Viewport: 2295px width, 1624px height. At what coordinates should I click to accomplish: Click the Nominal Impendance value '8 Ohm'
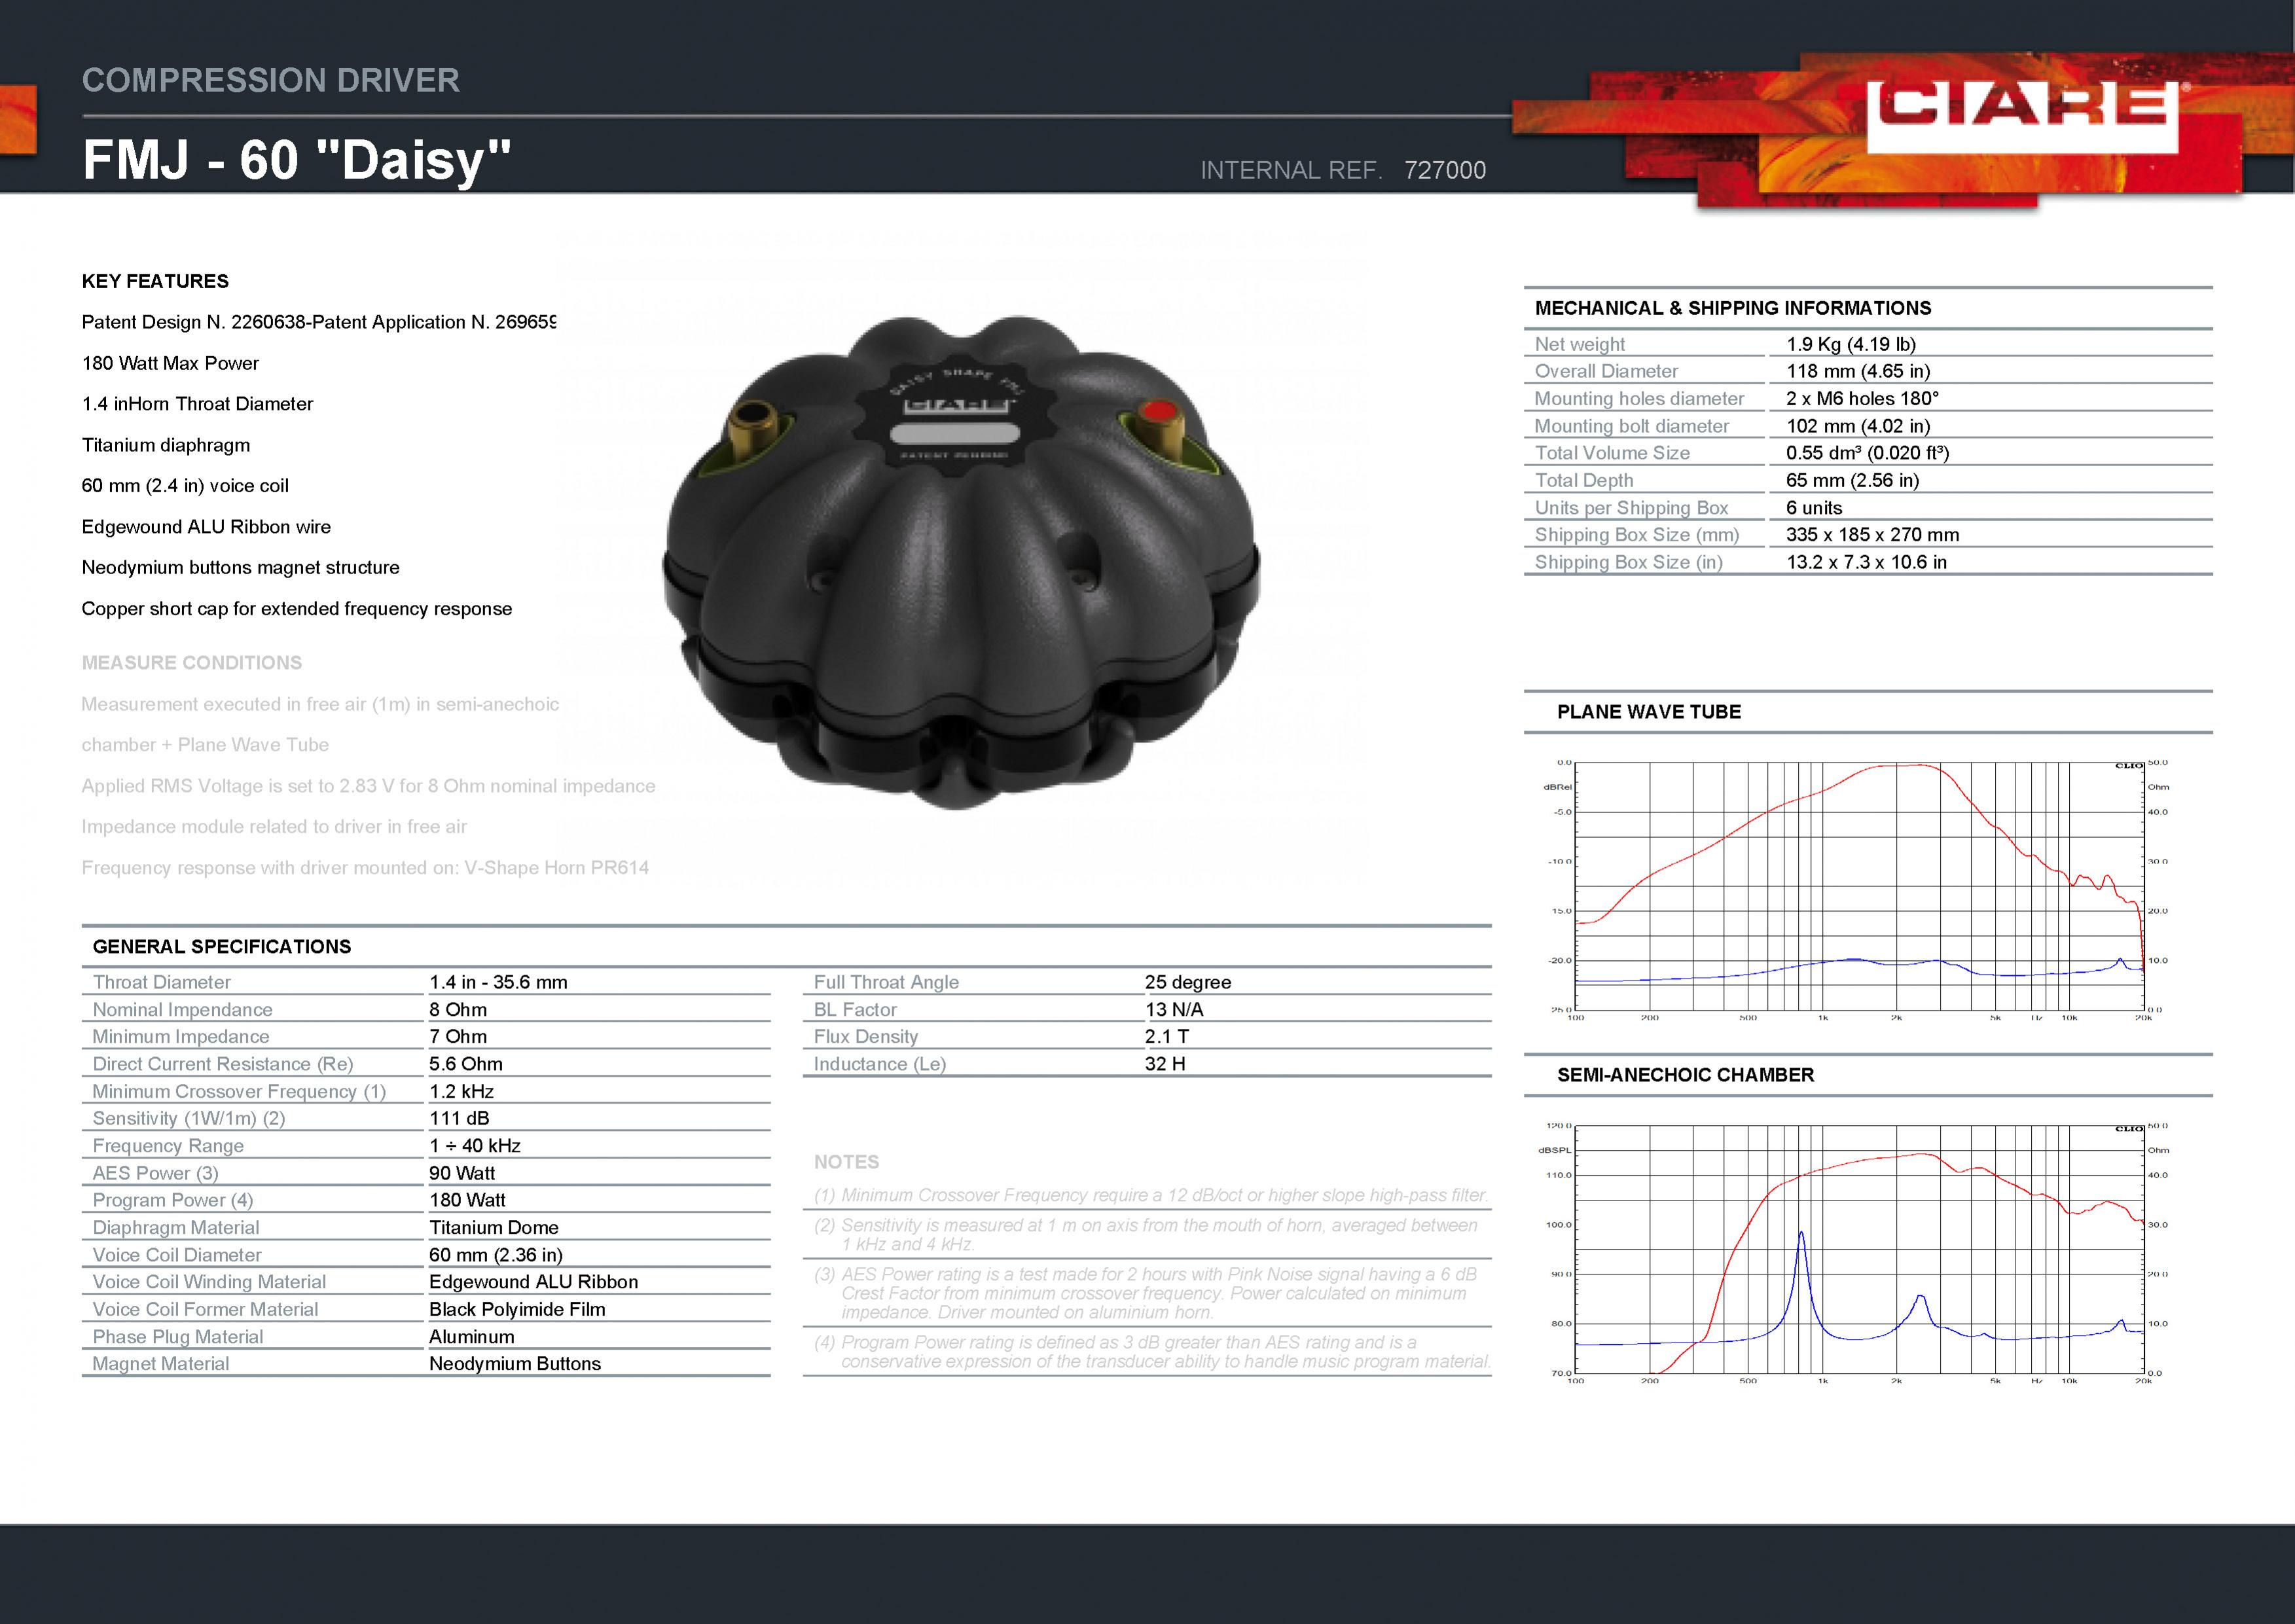pos(458,1010)
